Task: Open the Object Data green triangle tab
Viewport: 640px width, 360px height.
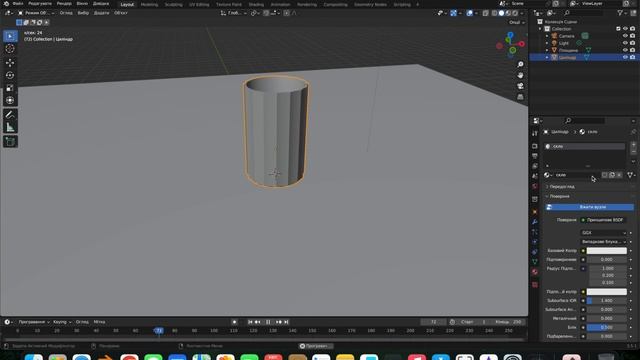Action: point(535,262)
